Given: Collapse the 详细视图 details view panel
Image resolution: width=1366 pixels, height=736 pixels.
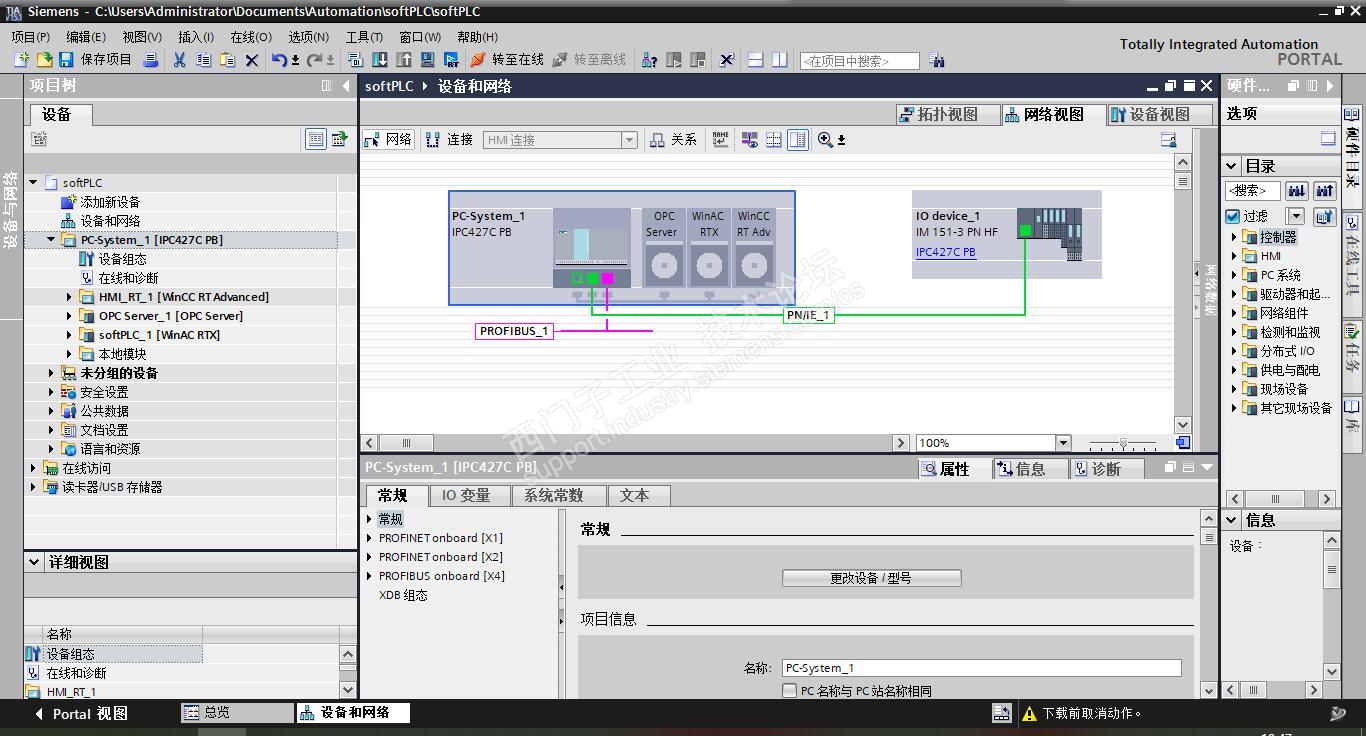Looking at the screenshot, I should click(34, 562).
